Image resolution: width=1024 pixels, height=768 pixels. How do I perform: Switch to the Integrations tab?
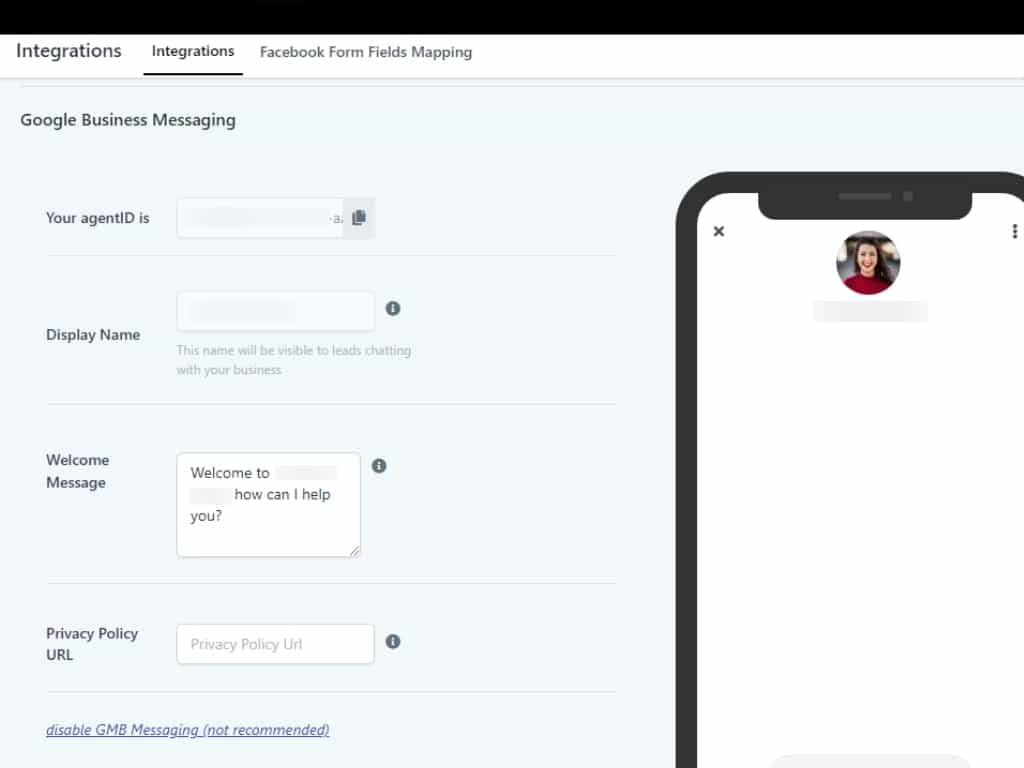tap(193, 51)
